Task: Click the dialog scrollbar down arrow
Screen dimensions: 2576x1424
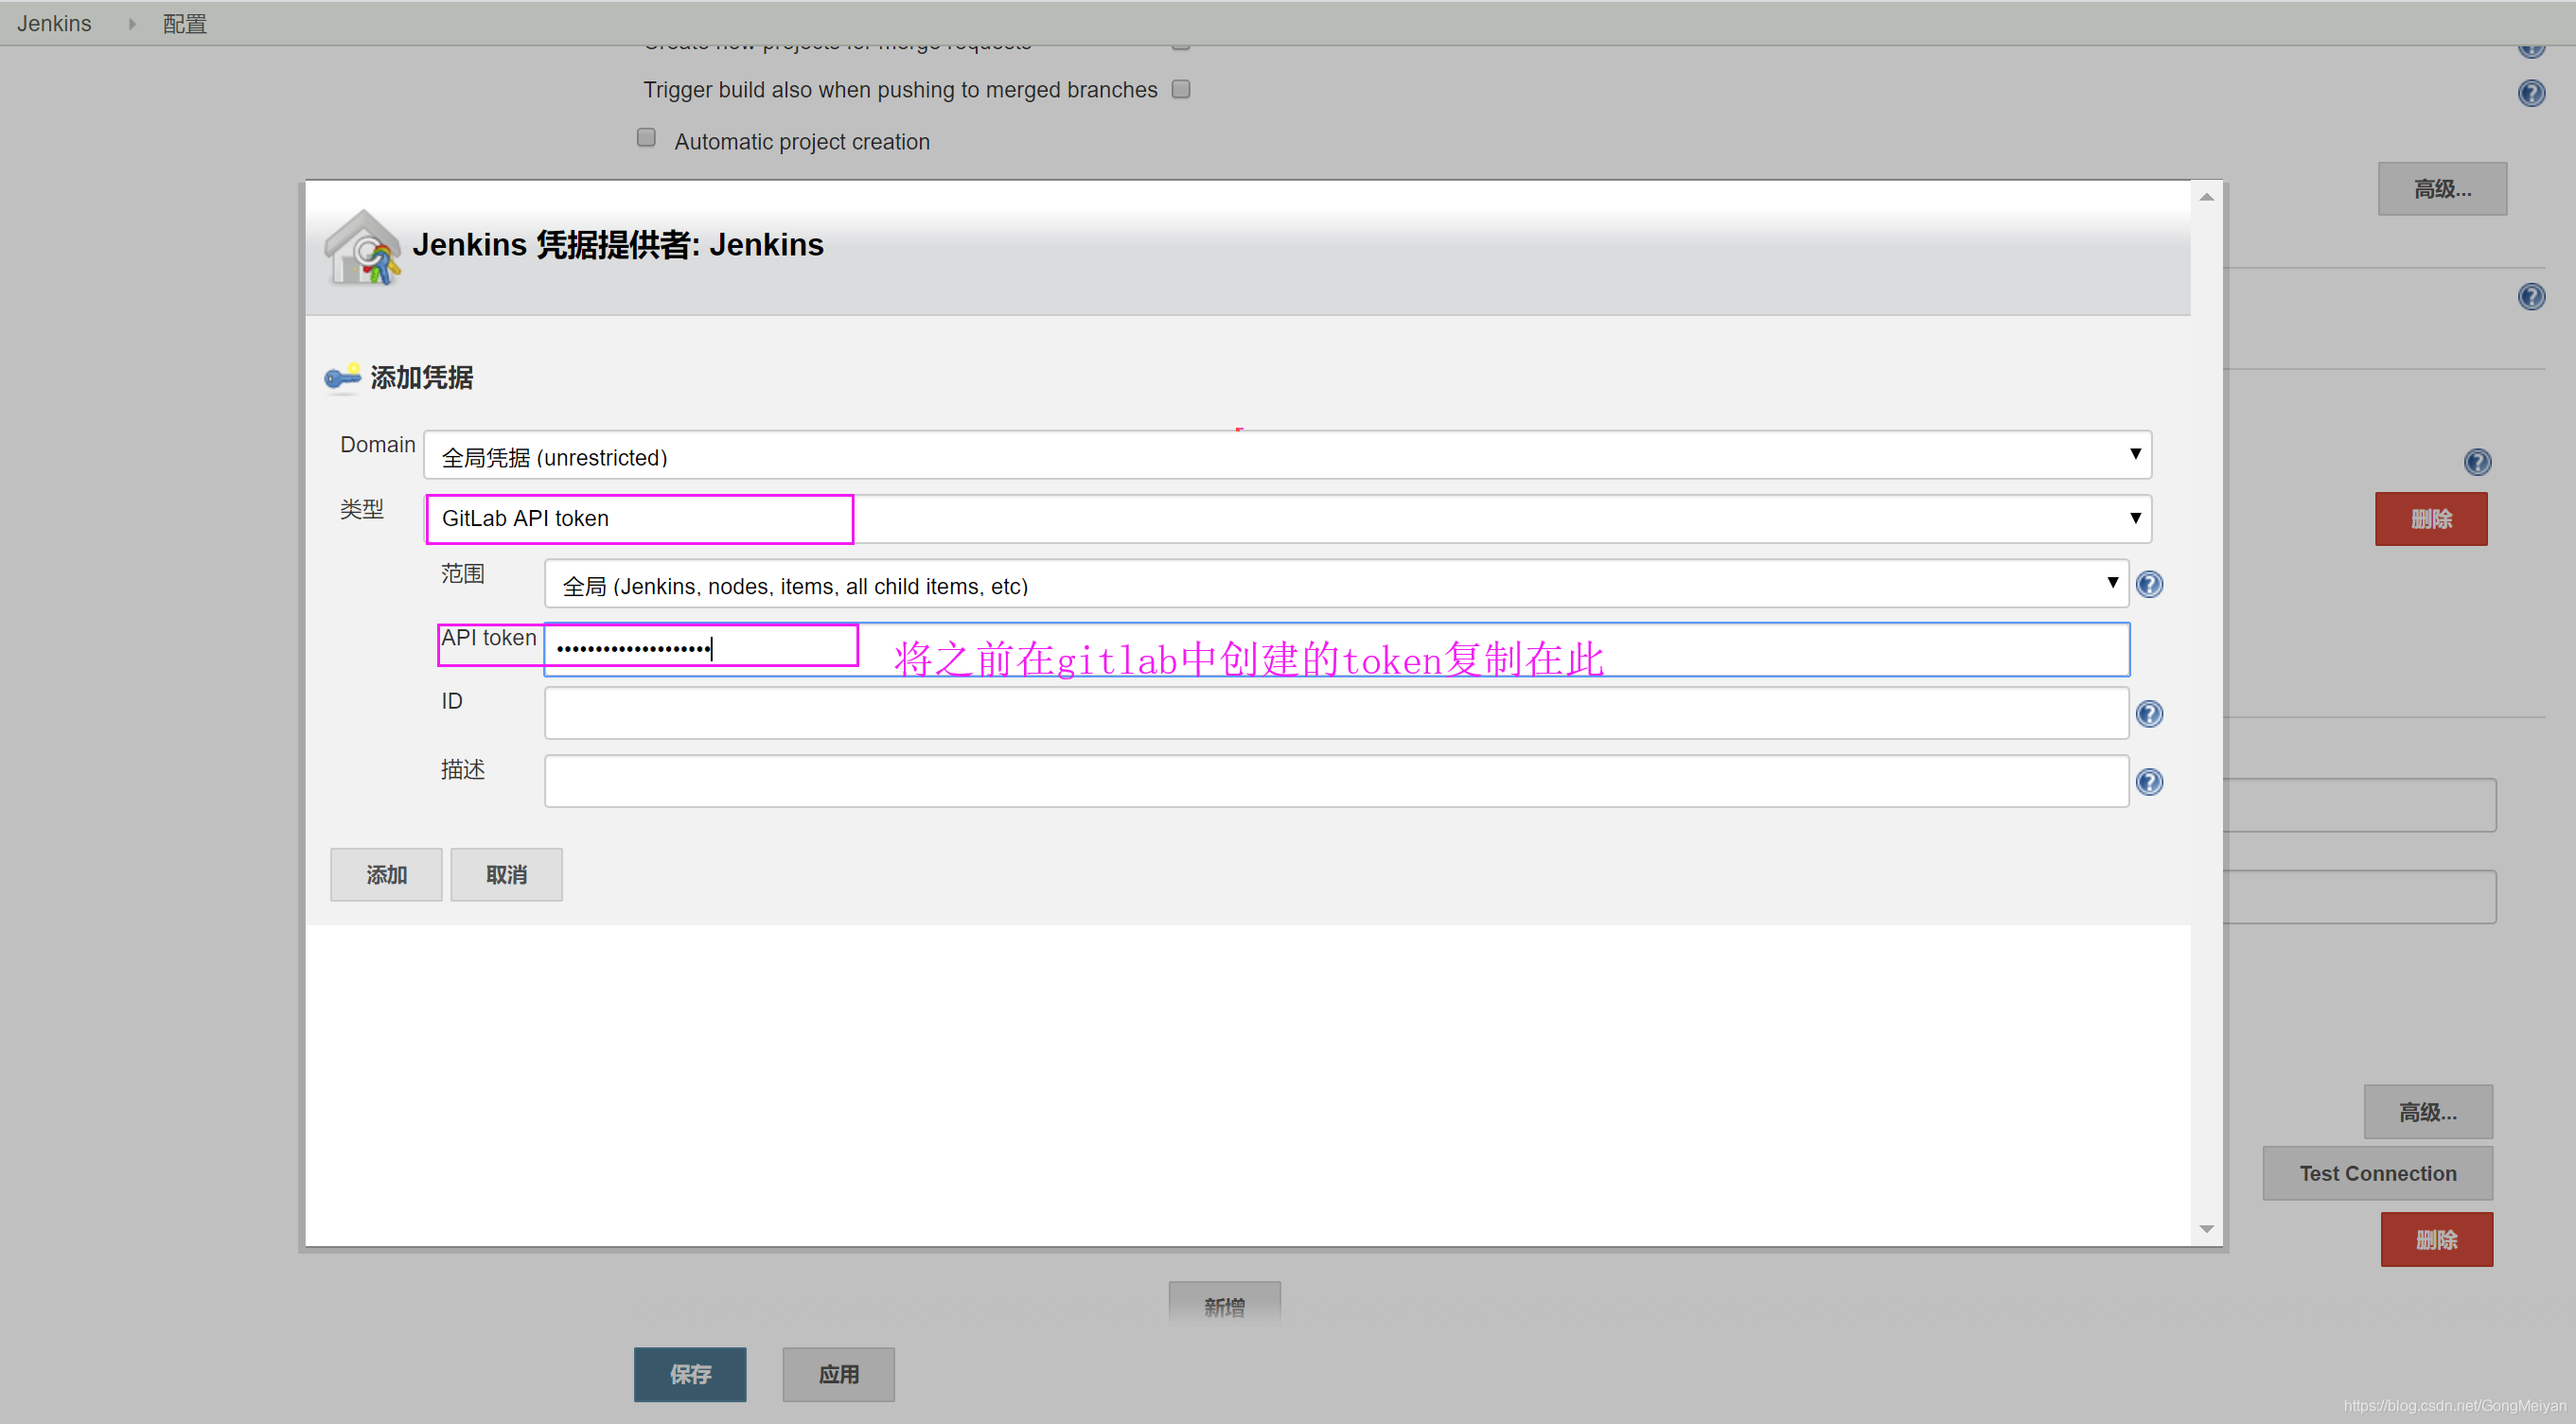Action: [2206, 1229]
